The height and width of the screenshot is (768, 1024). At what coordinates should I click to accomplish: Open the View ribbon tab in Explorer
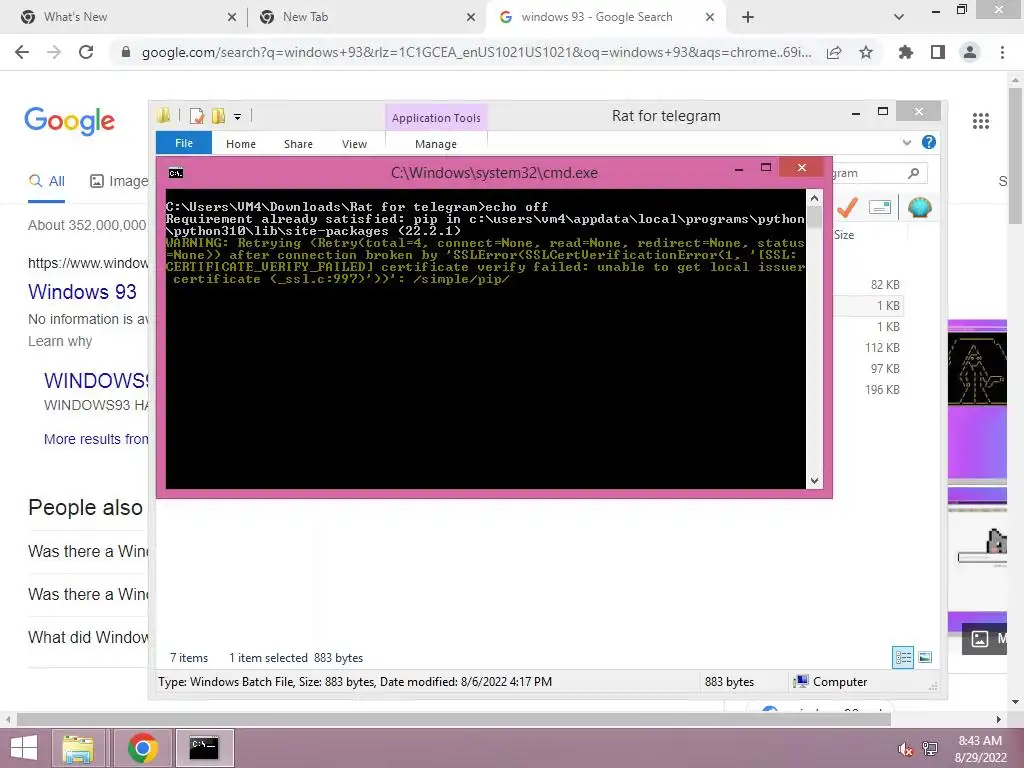(354, 144)
